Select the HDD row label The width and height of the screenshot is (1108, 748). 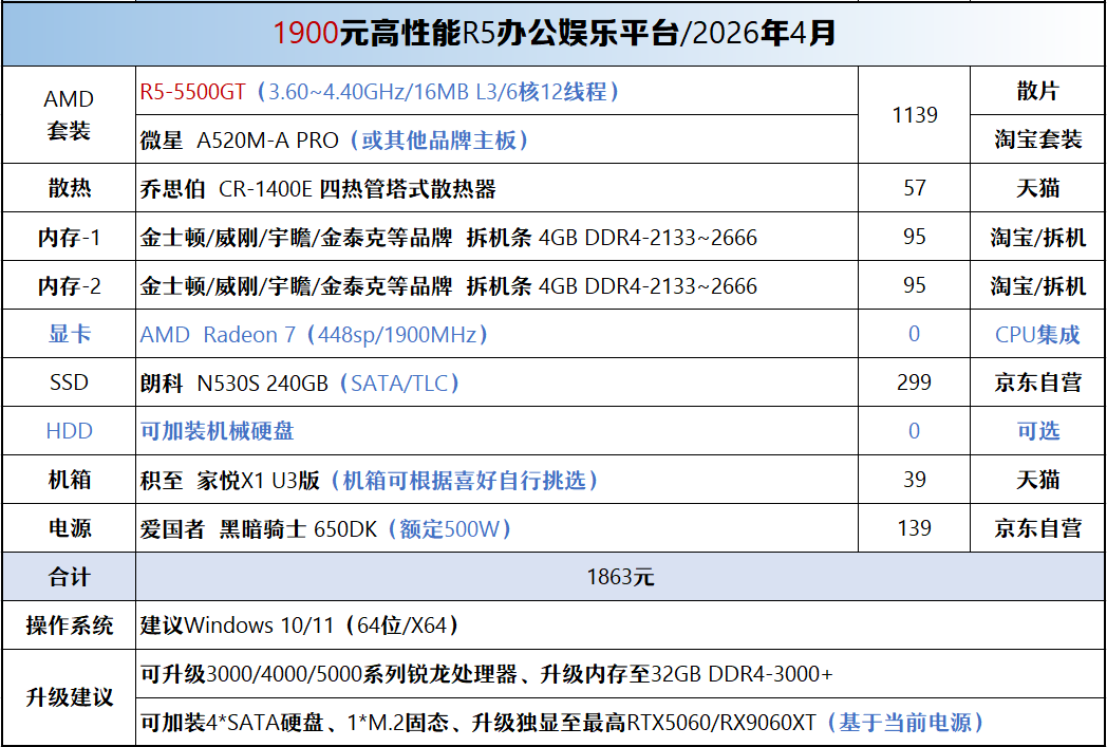[69, 431]
